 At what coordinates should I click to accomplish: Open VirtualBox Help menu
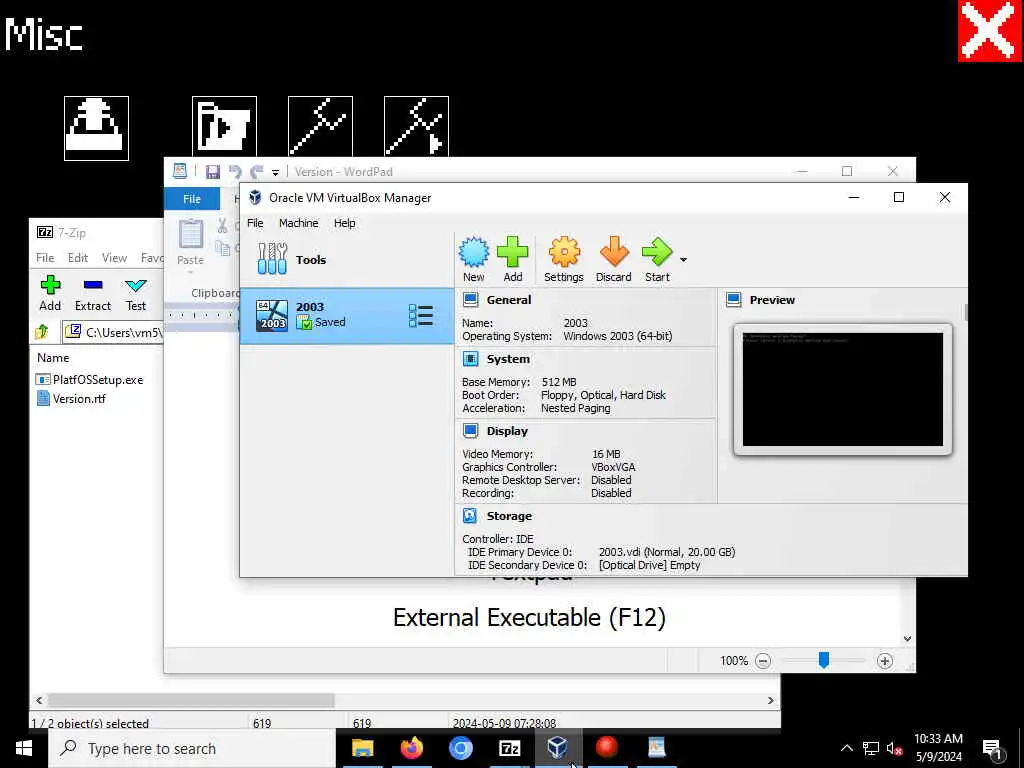[345, 223]
